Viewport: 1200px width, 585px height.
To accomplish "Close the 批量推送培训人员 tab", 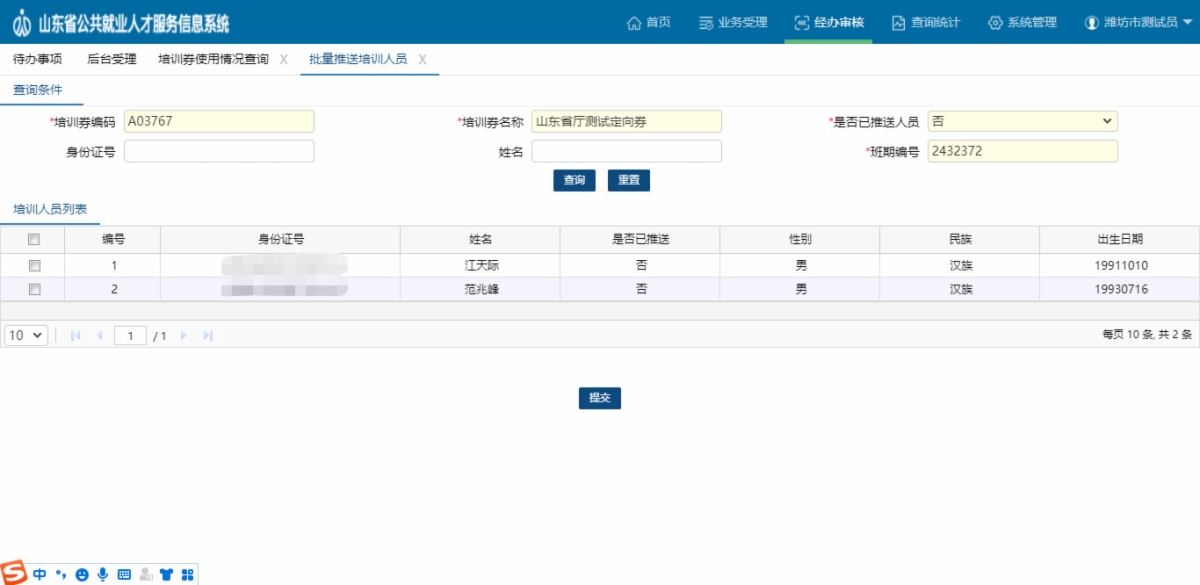I will 423,60.
